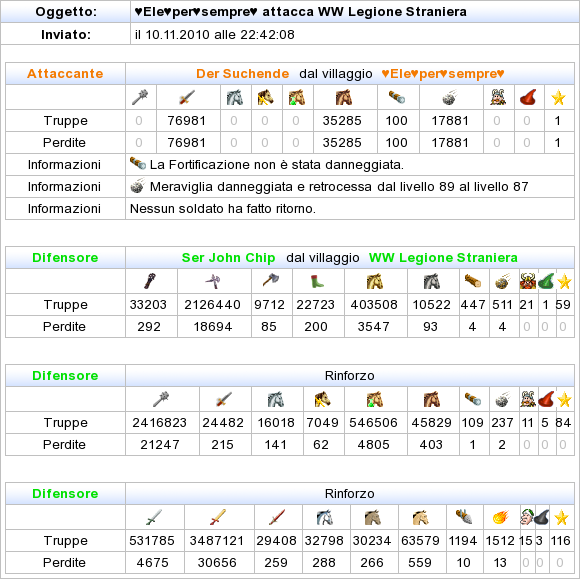
Task: Click the Teuton chief icon above 21
Action: tap(528, 281)
